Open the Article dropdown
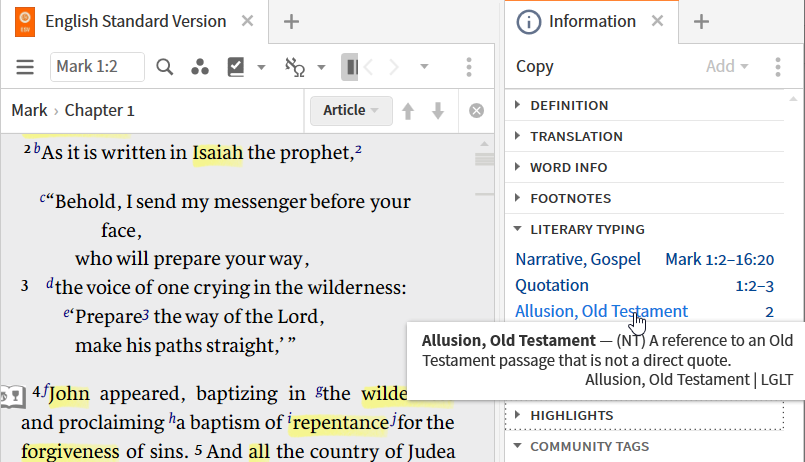Screen dimensions: 805x462 click(351, 110)
